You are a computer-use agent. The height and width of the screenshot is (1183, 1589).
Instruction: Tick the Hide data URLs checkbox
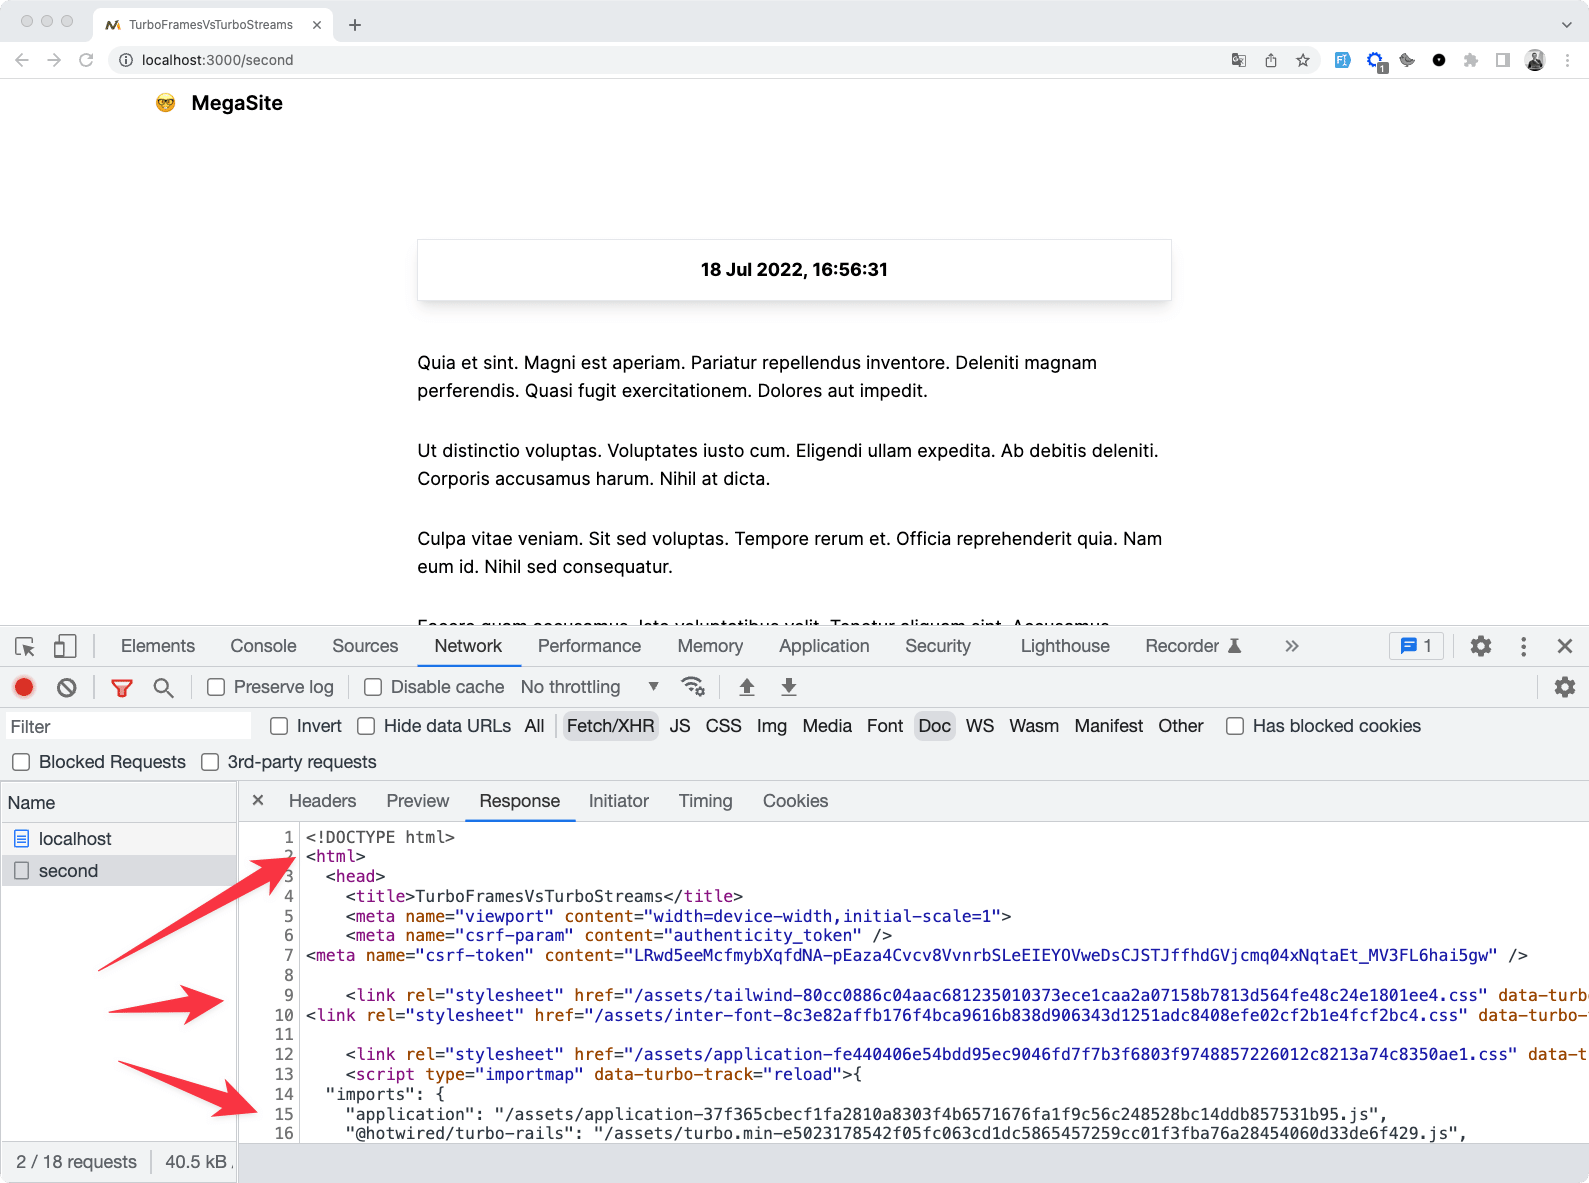(x=366, y=726)
